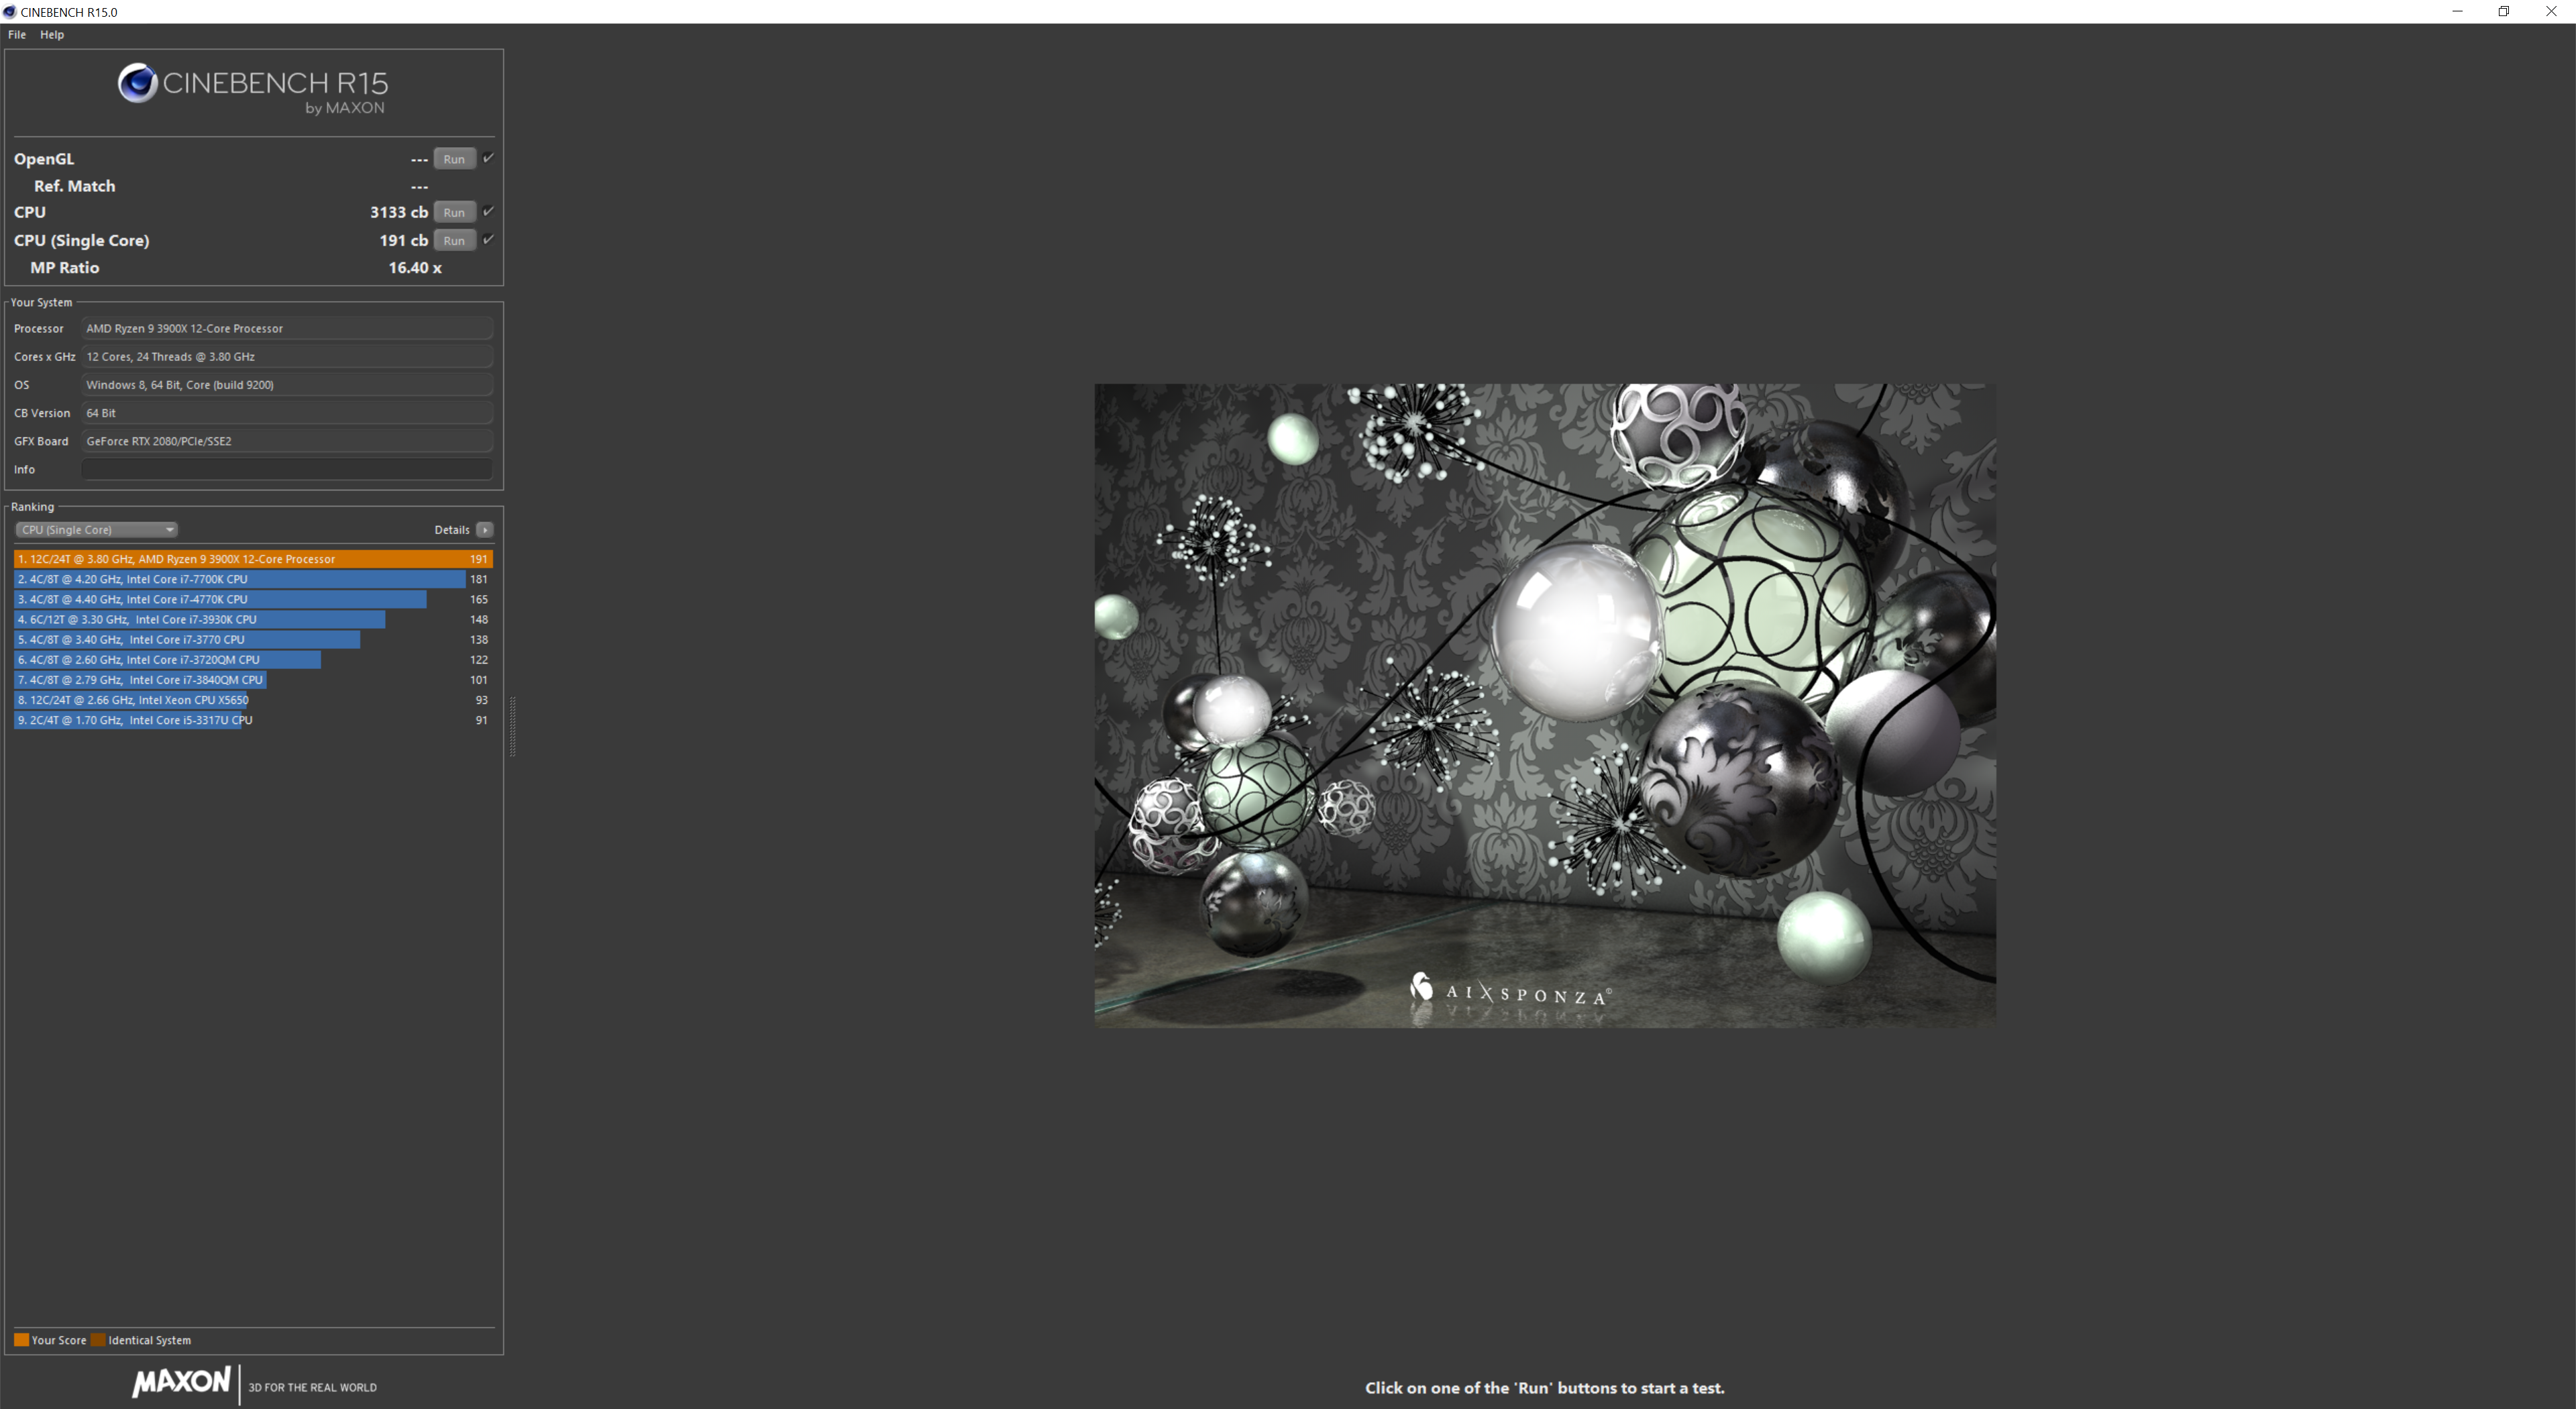Select the Ryzen 9 3900X ranking entry

(x=253, y=559)
